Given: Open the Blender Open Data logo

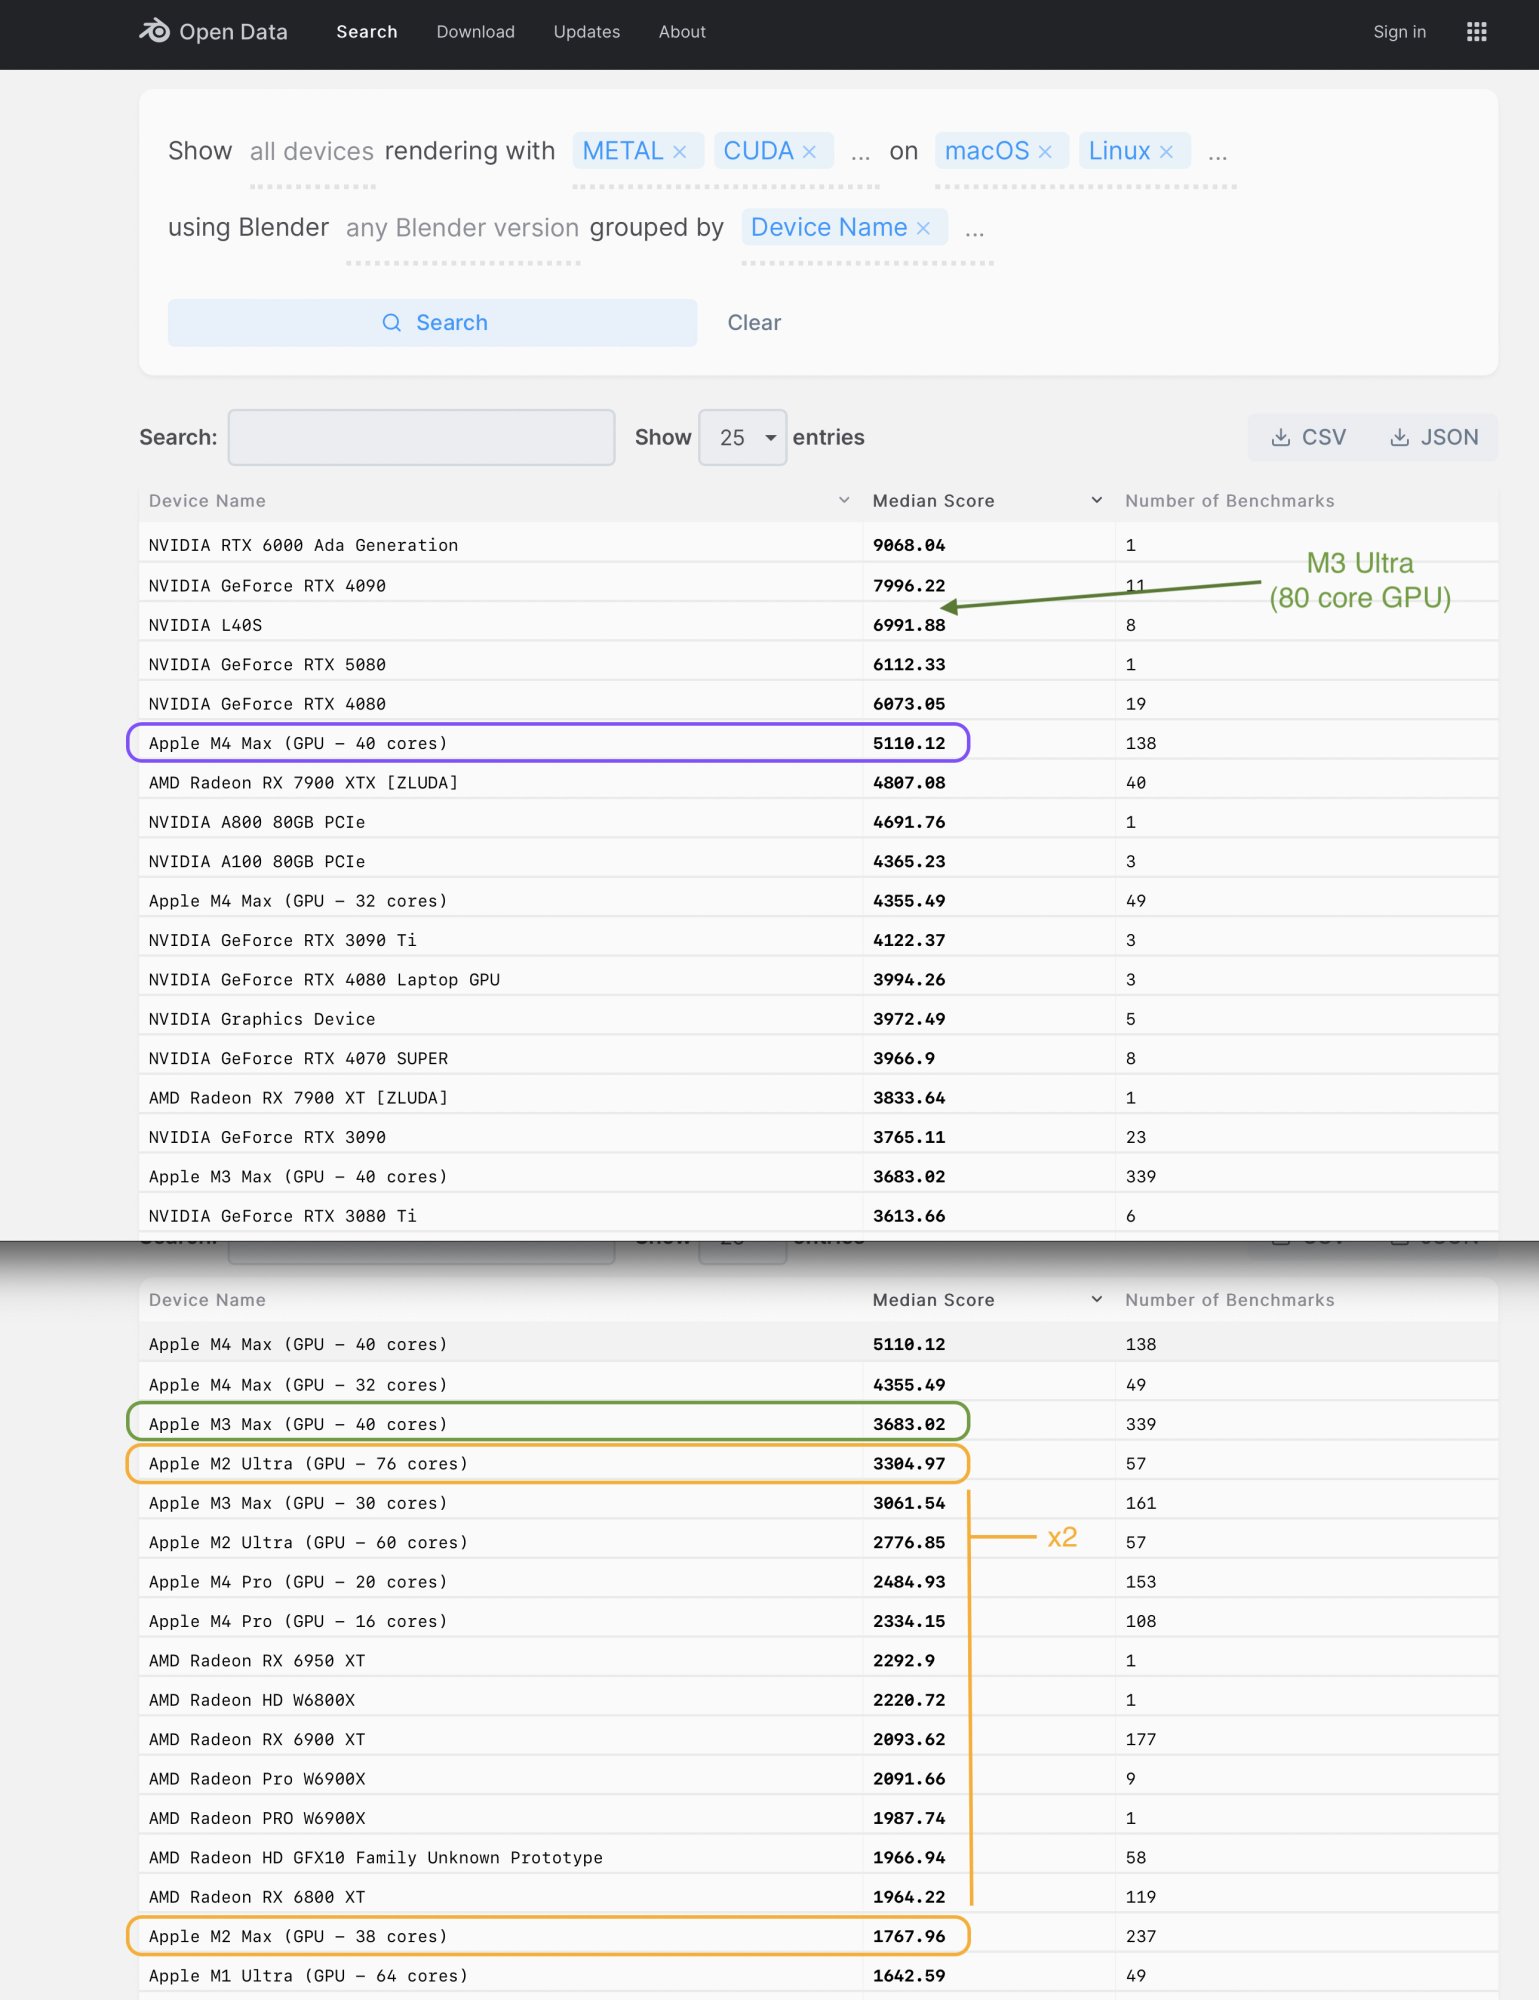Looking at the screenshot, I should [213, 32].
